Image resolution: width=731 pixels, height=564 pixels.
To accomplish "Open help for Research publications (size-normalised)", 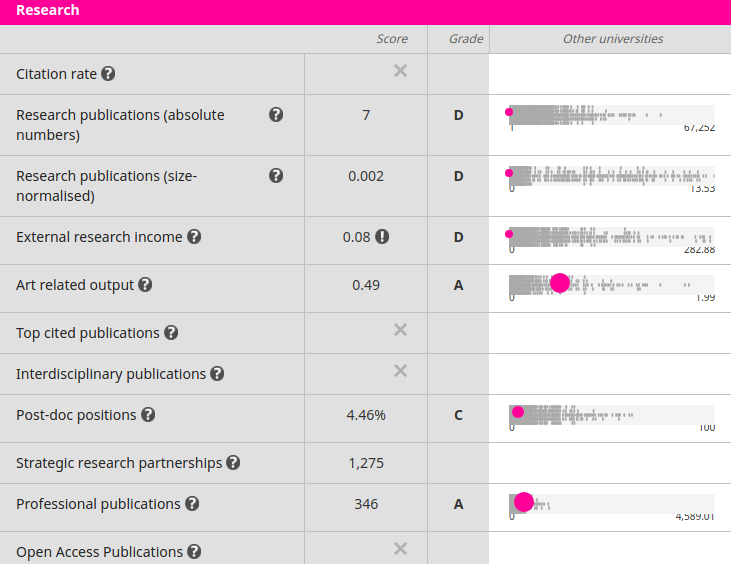I will pyautogui.click(x=277, y=176).
